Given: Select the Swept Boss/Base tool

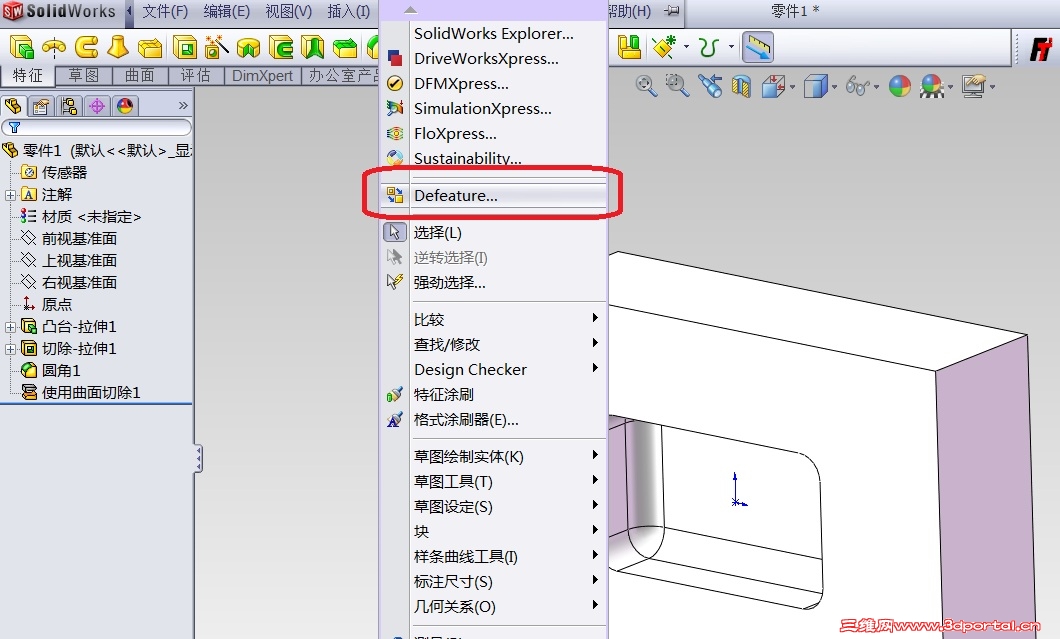Looking at the screenshot, I should tap(87, 47).
